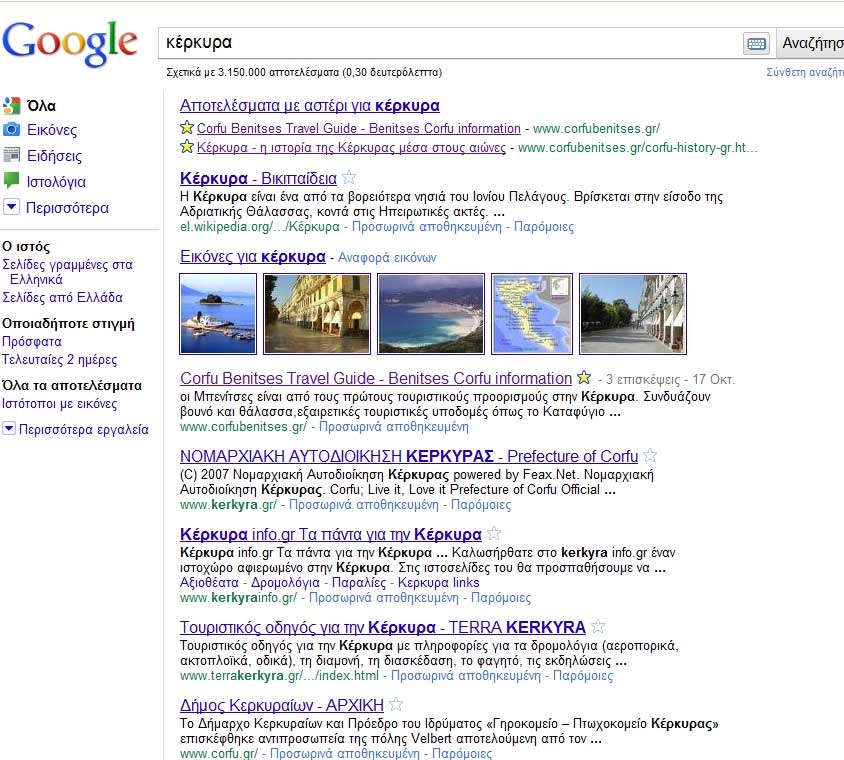The width and height of the screenshot is (844, 760).
Task: Click the Αναζήτηση search button
Action: pos(810,43)
